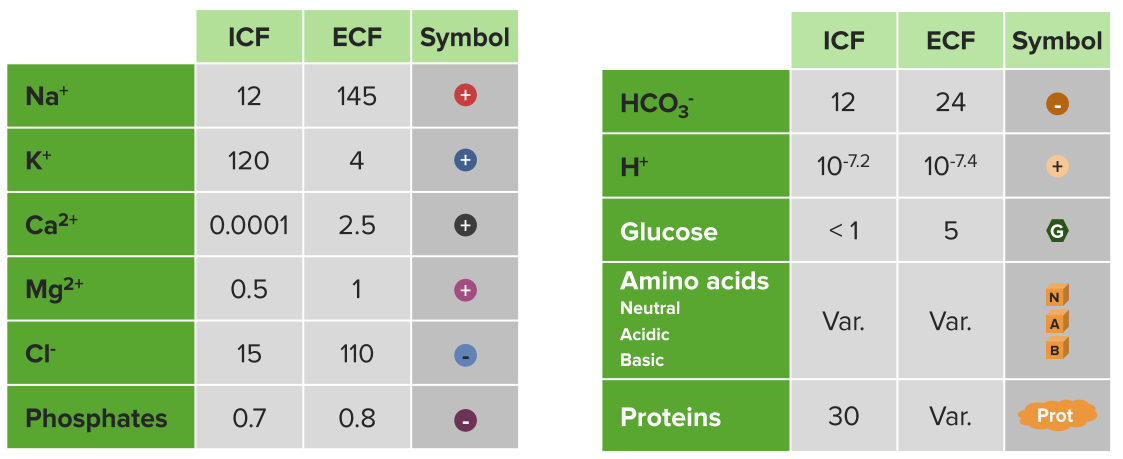This screenshot has width=1123, height=459.
Task: Click the Ca2+ ICF value 0.0001
Action: [249, 226]
